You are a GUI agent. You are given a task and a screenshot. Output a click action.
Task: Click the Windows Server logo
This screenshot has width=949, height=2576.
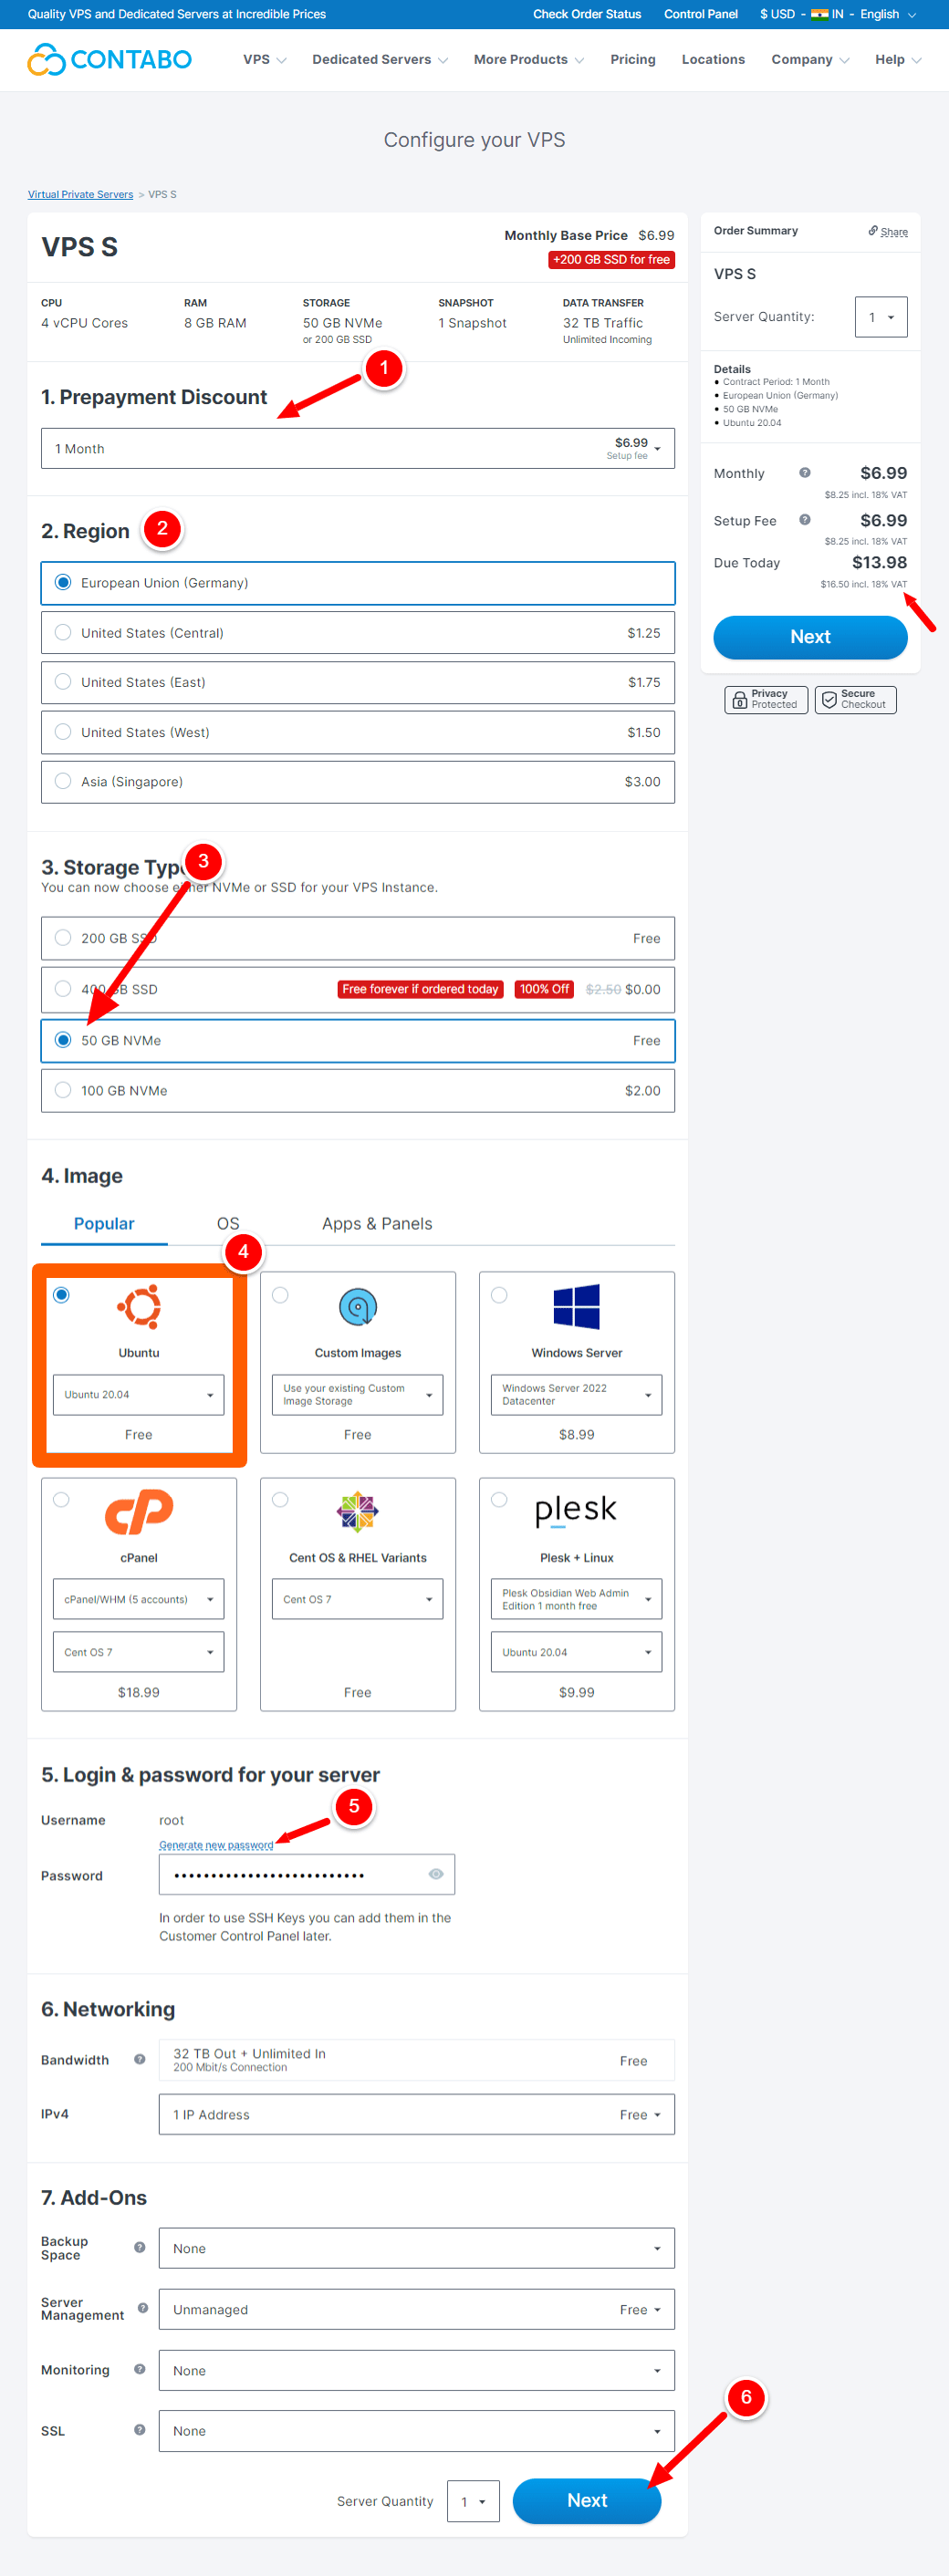577,1306
